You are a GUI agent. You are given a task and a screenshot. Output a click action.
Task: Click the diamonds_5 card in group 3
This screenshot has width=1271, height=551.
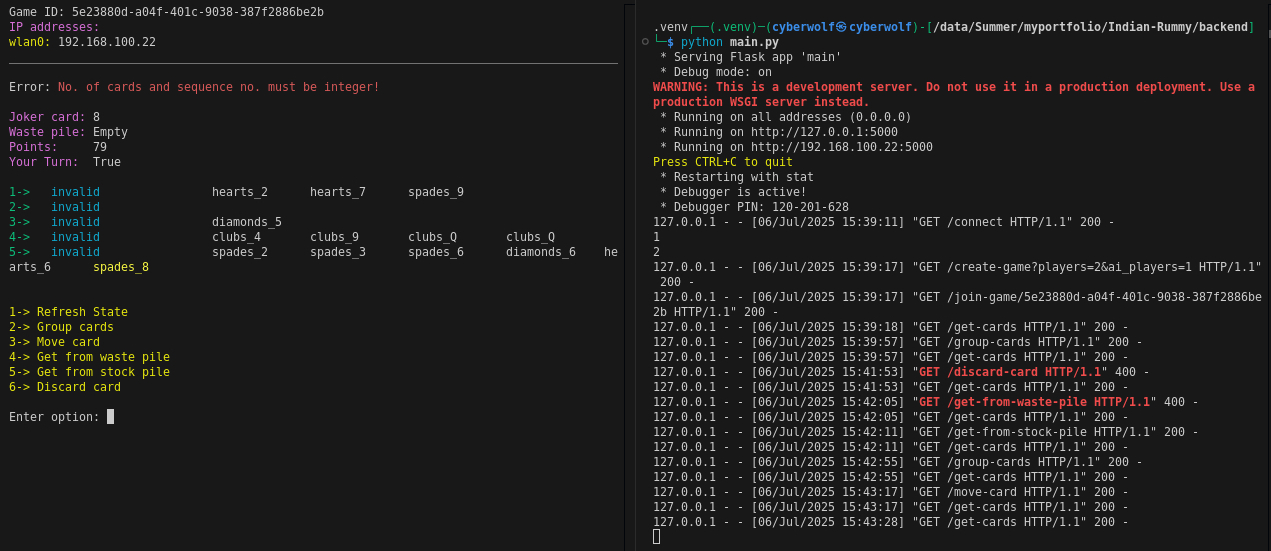(246, 222)
